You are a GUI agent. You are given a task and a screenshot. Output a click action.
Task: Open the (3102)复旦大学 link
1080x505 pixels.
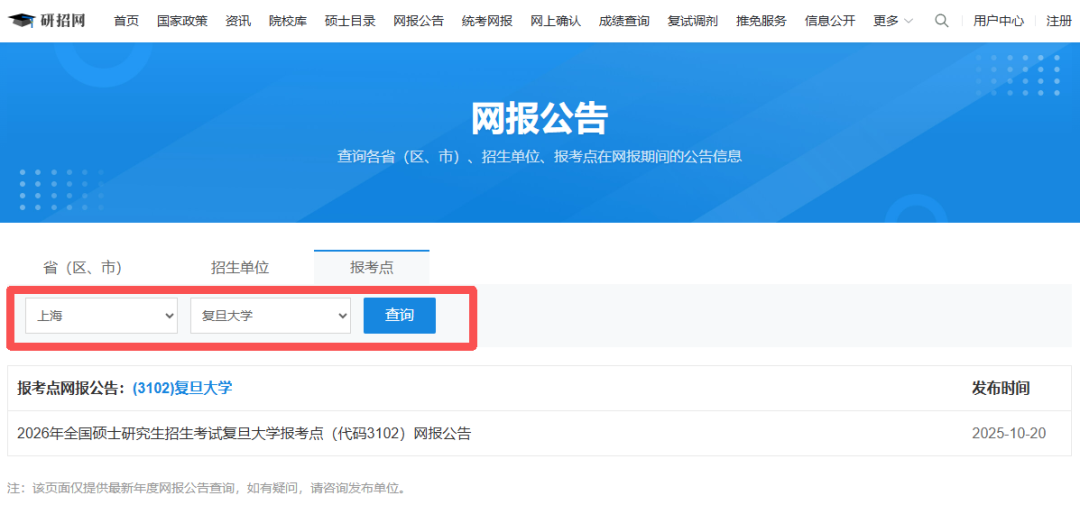click(x=182, y=389)
